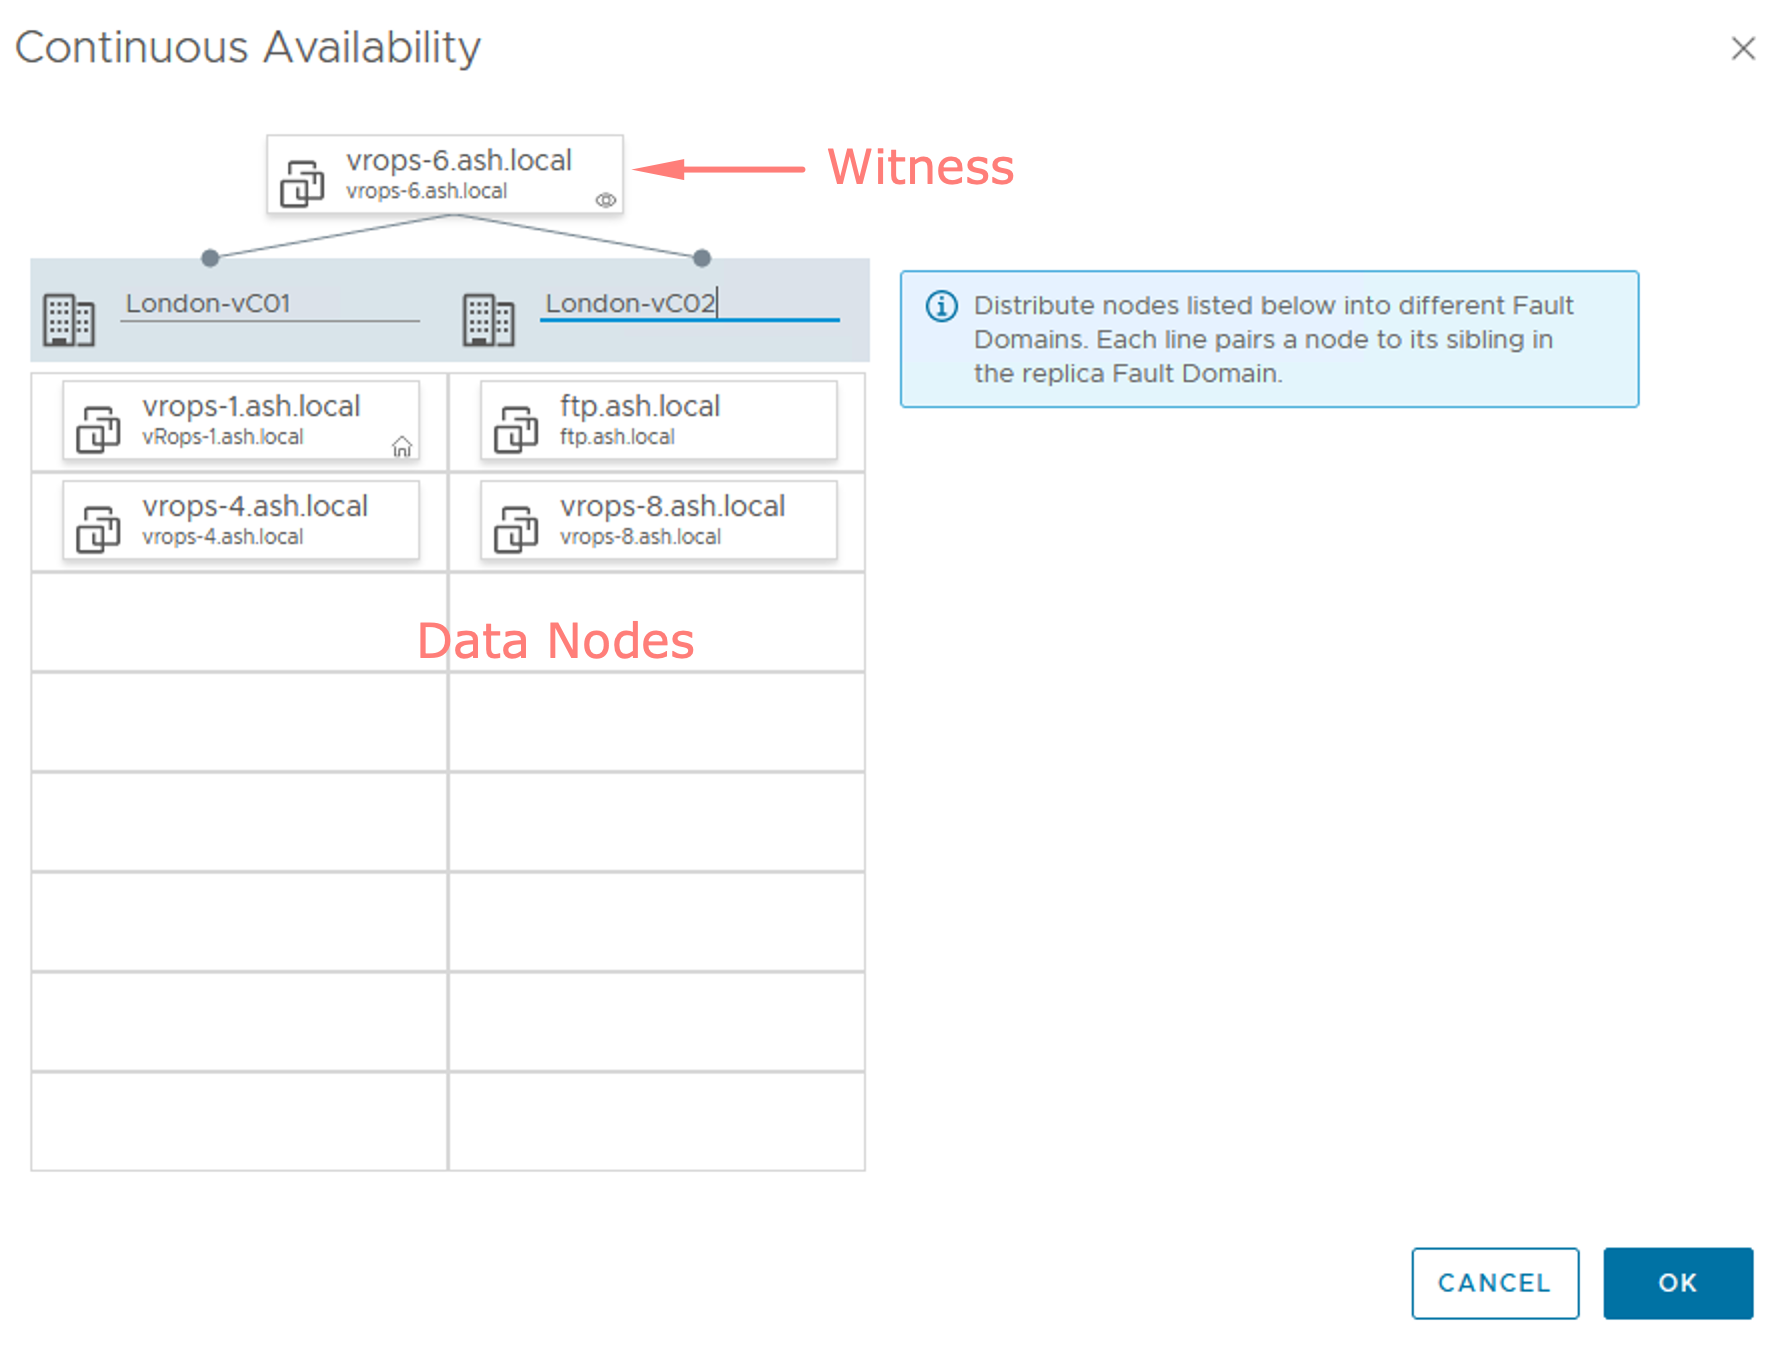Select the London-vC02 name field
Viewport: 1782px width, 1364px height.
click(x=688, y=303)
